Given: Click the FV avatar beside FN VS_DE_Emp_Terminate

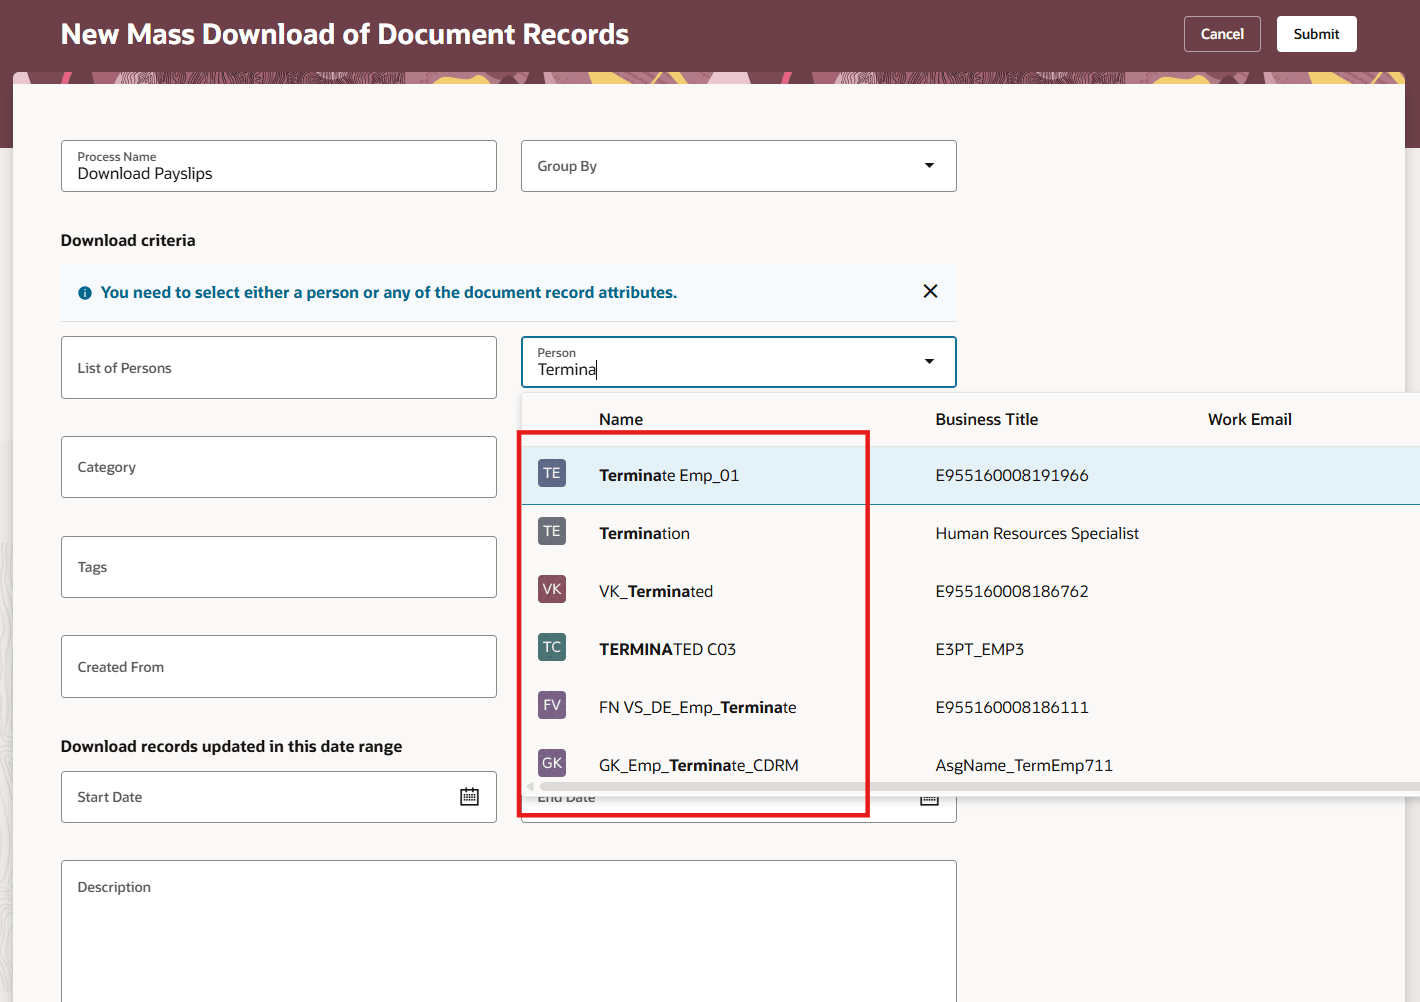Looking at the screenshot, I should [x=552, y=705].
